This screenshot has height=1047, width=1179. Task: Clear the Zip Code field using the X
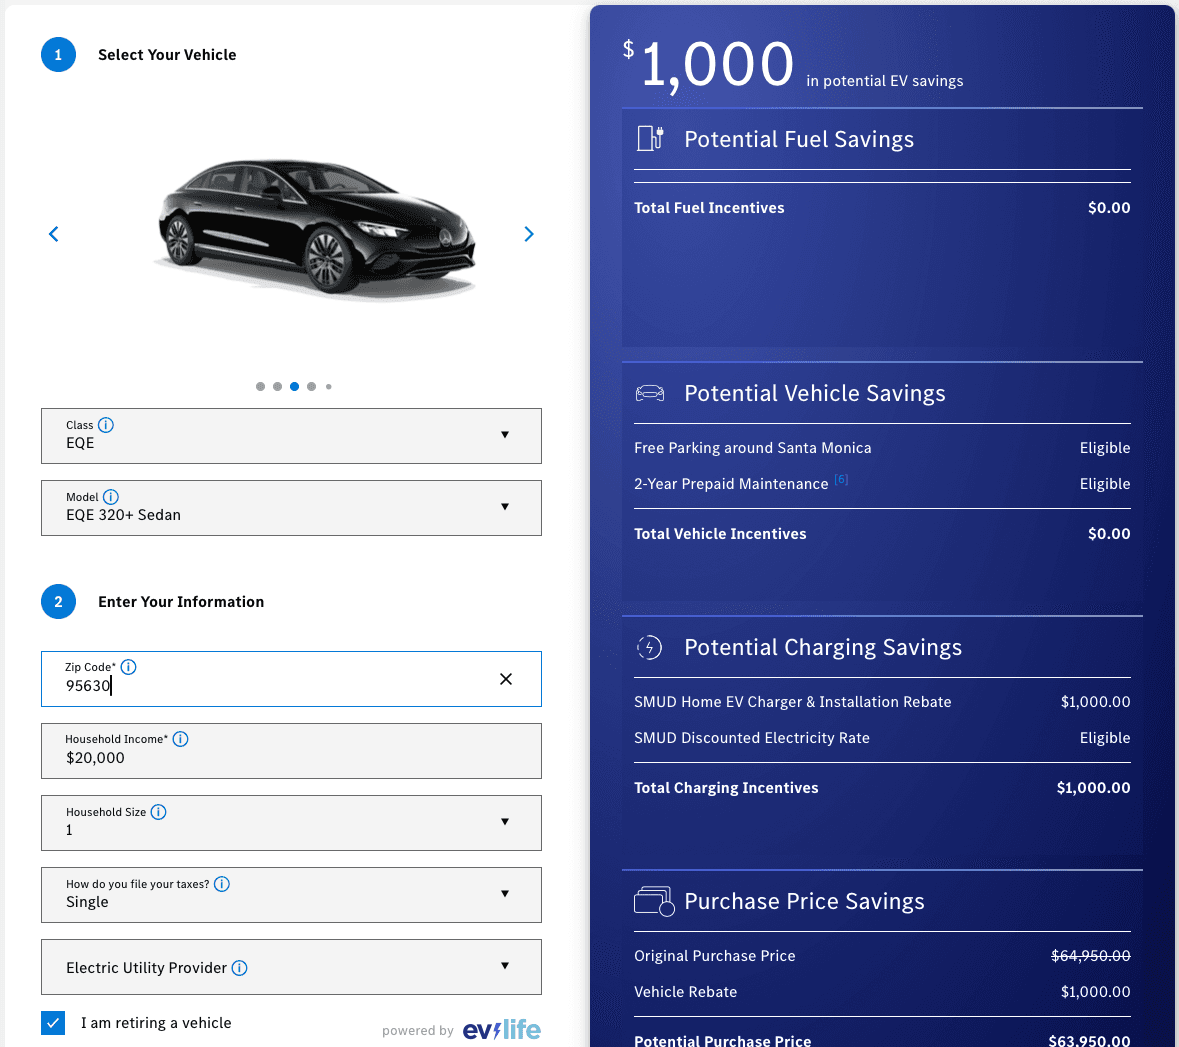(x=506, y=679)
